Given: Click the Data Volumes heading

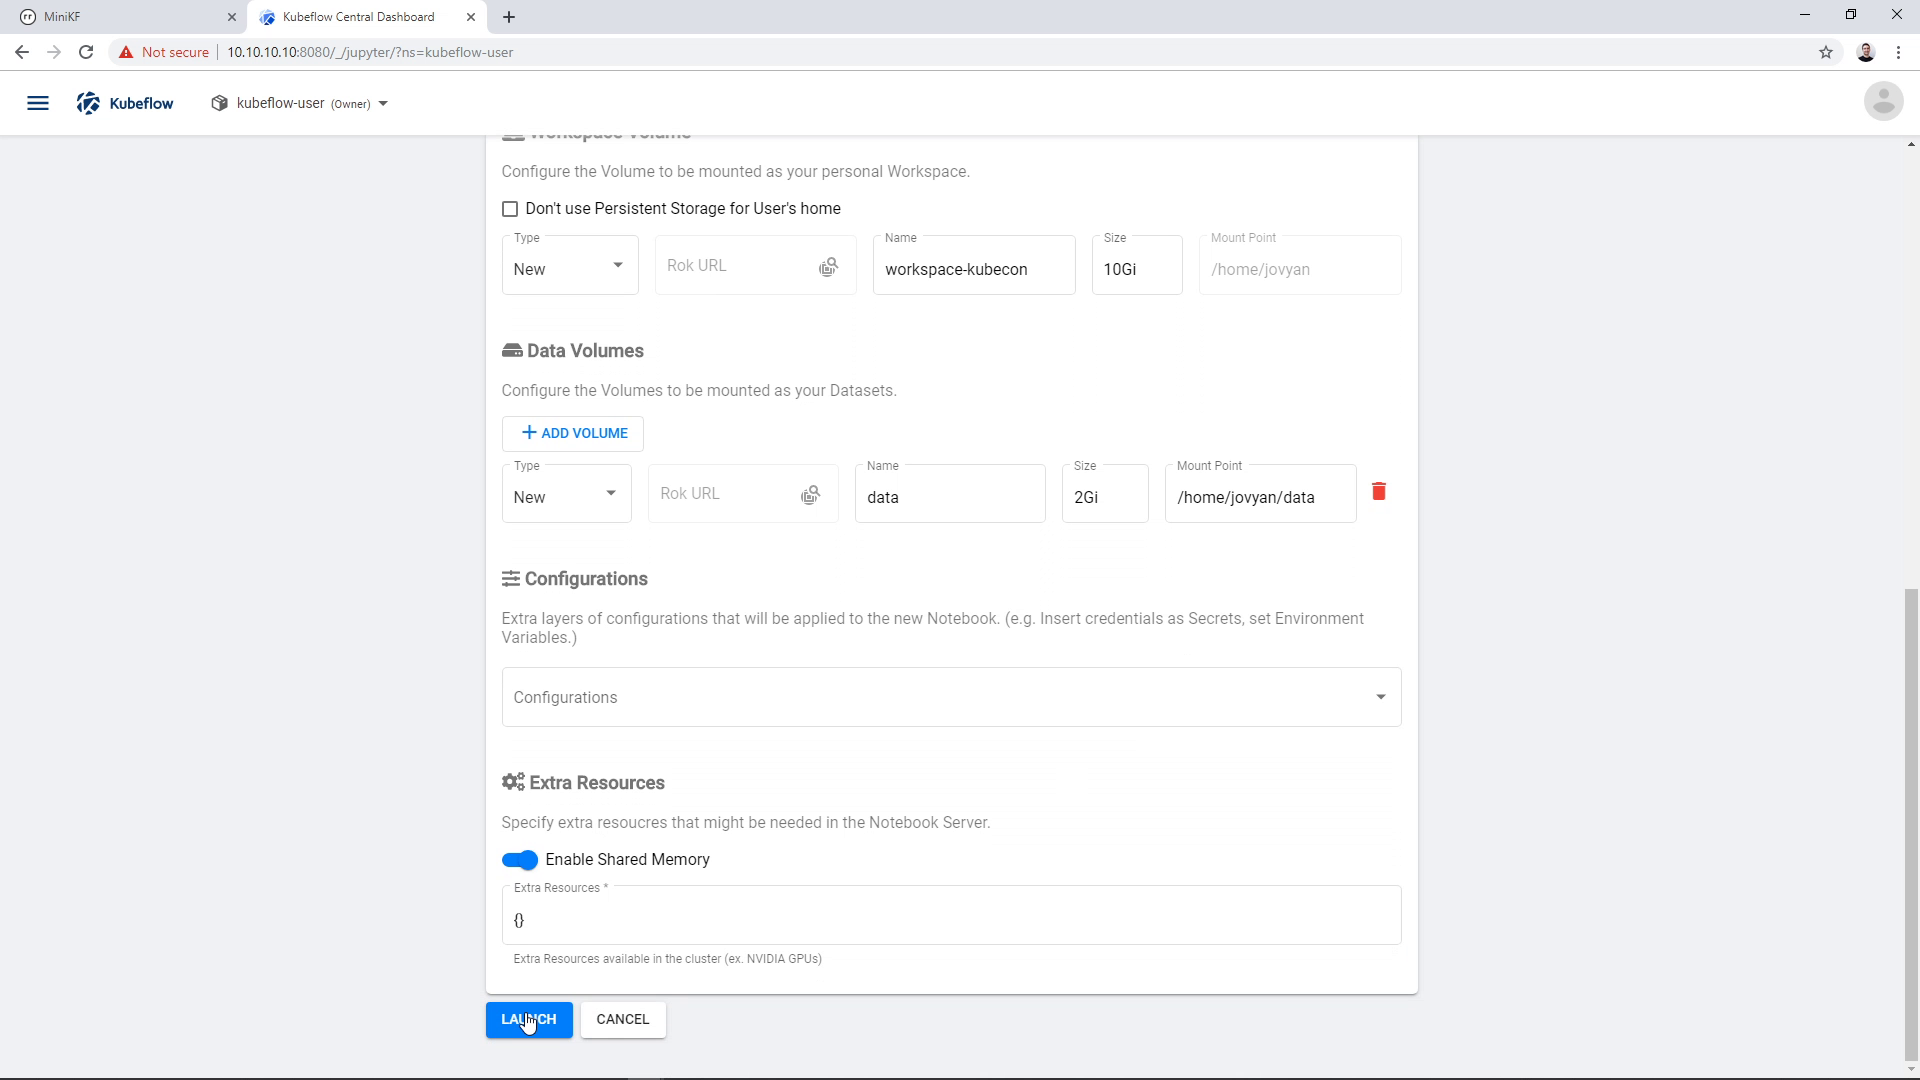Looking at the screenshot, I should (x=573, y=351).
